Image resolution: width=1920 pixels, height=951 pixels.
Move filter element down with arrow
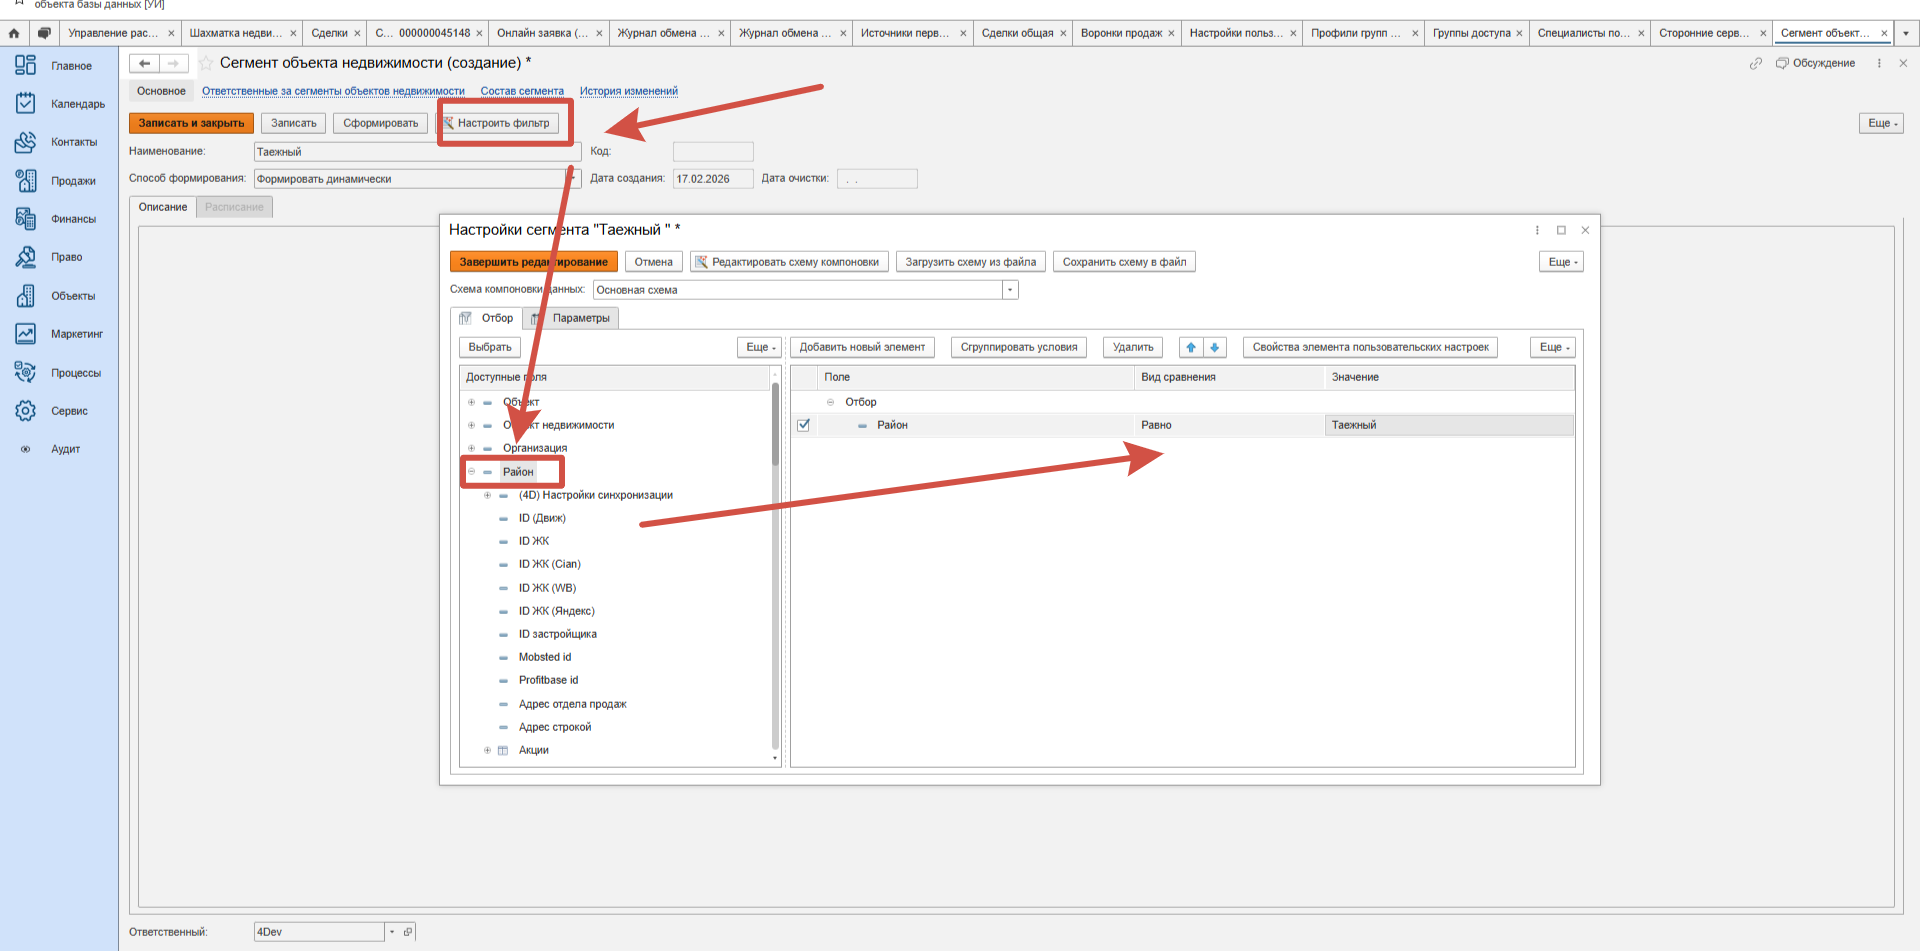pyautogui.click(x=1215, y=347)
